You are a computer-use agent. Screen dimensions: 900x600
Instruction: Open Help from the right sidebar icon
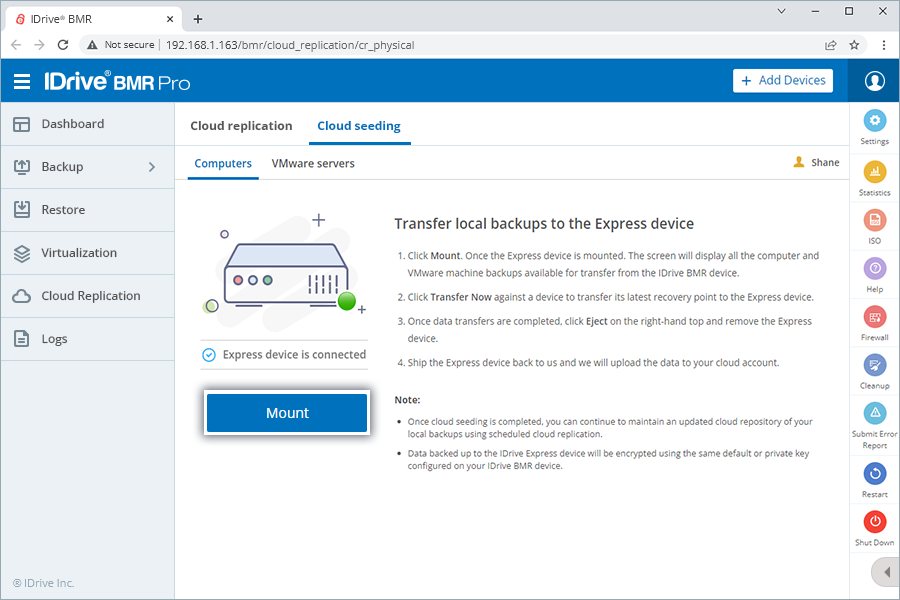pyautogui.click(x=874, y=270)
